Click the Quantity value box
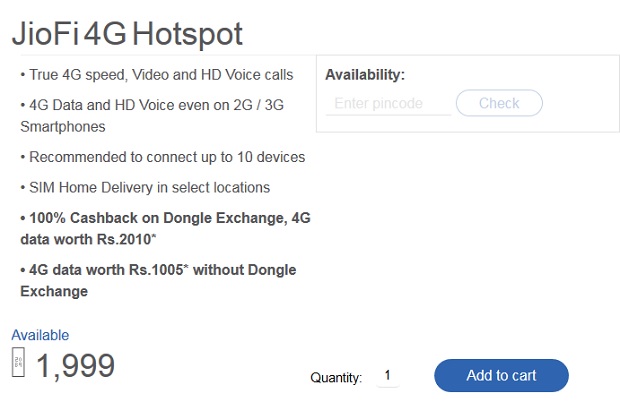This screenshot has height=402, width=620. [x=388, y=375]
